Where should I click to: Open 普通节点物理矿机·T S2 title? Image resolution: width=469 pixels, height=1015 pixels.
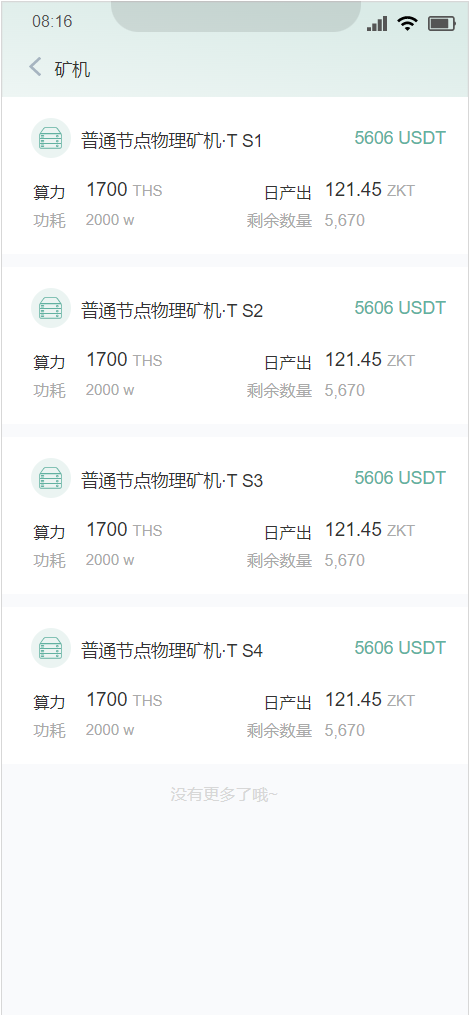(x=171, y=311)
